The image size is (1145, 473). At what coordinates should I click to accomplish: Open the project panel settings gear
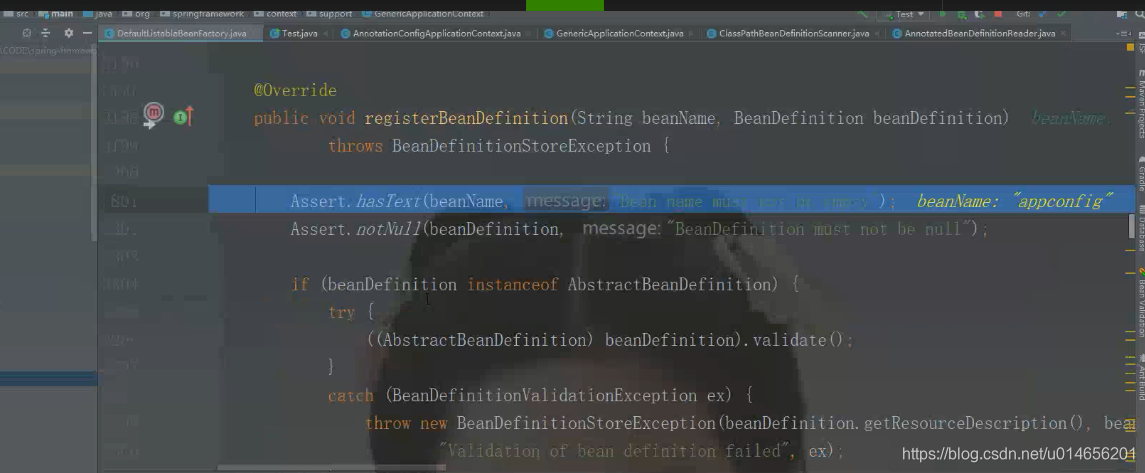pyautogui.click(x=69, y=33)
